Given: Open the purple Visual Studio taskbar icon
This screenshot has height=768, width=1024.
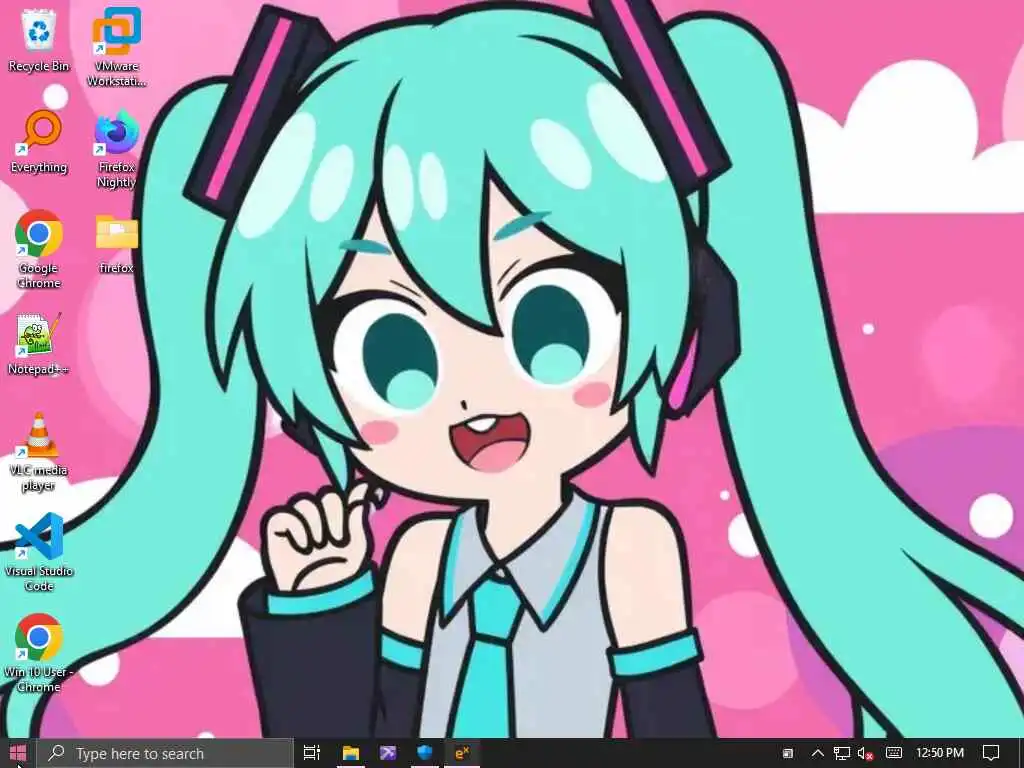Looking at the screenshot, I should (388, 753).
